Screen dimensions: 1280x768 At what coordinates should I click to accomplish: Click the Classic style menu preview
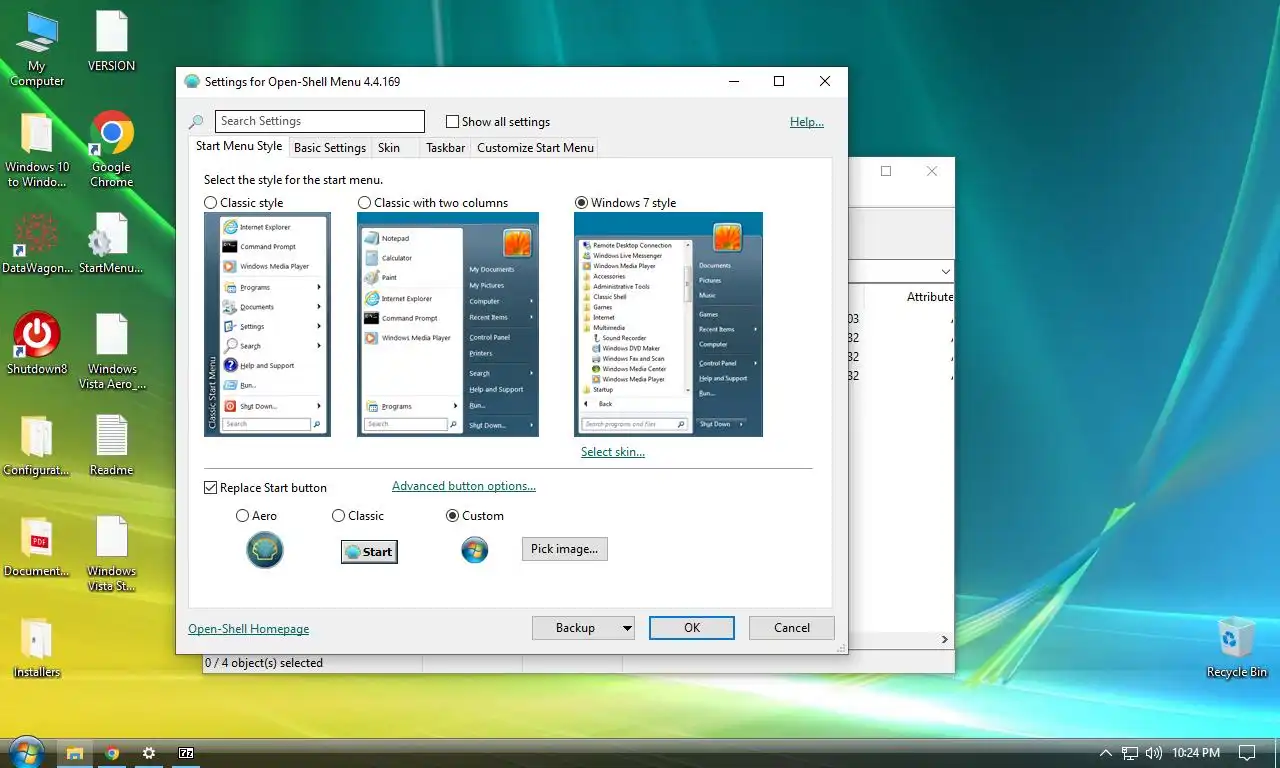tap(267, 324)
